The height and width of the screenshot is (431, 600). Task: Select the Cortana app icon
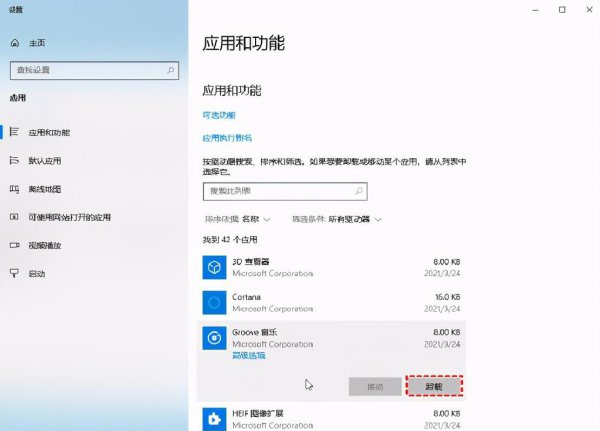point(215,302)
